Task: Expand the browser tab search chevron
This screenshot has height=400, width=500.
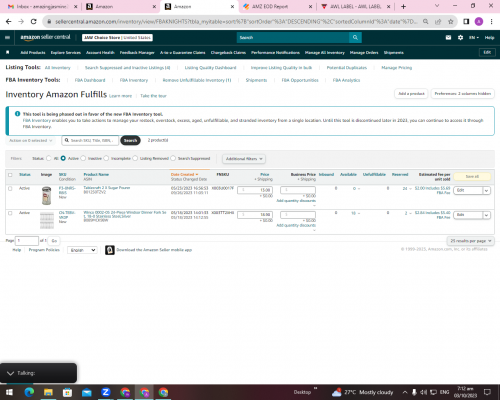Action: [437, 6]
